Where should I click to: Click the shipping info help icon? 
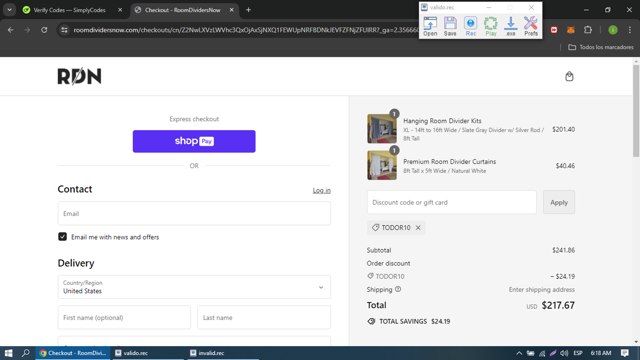(398, 289)
